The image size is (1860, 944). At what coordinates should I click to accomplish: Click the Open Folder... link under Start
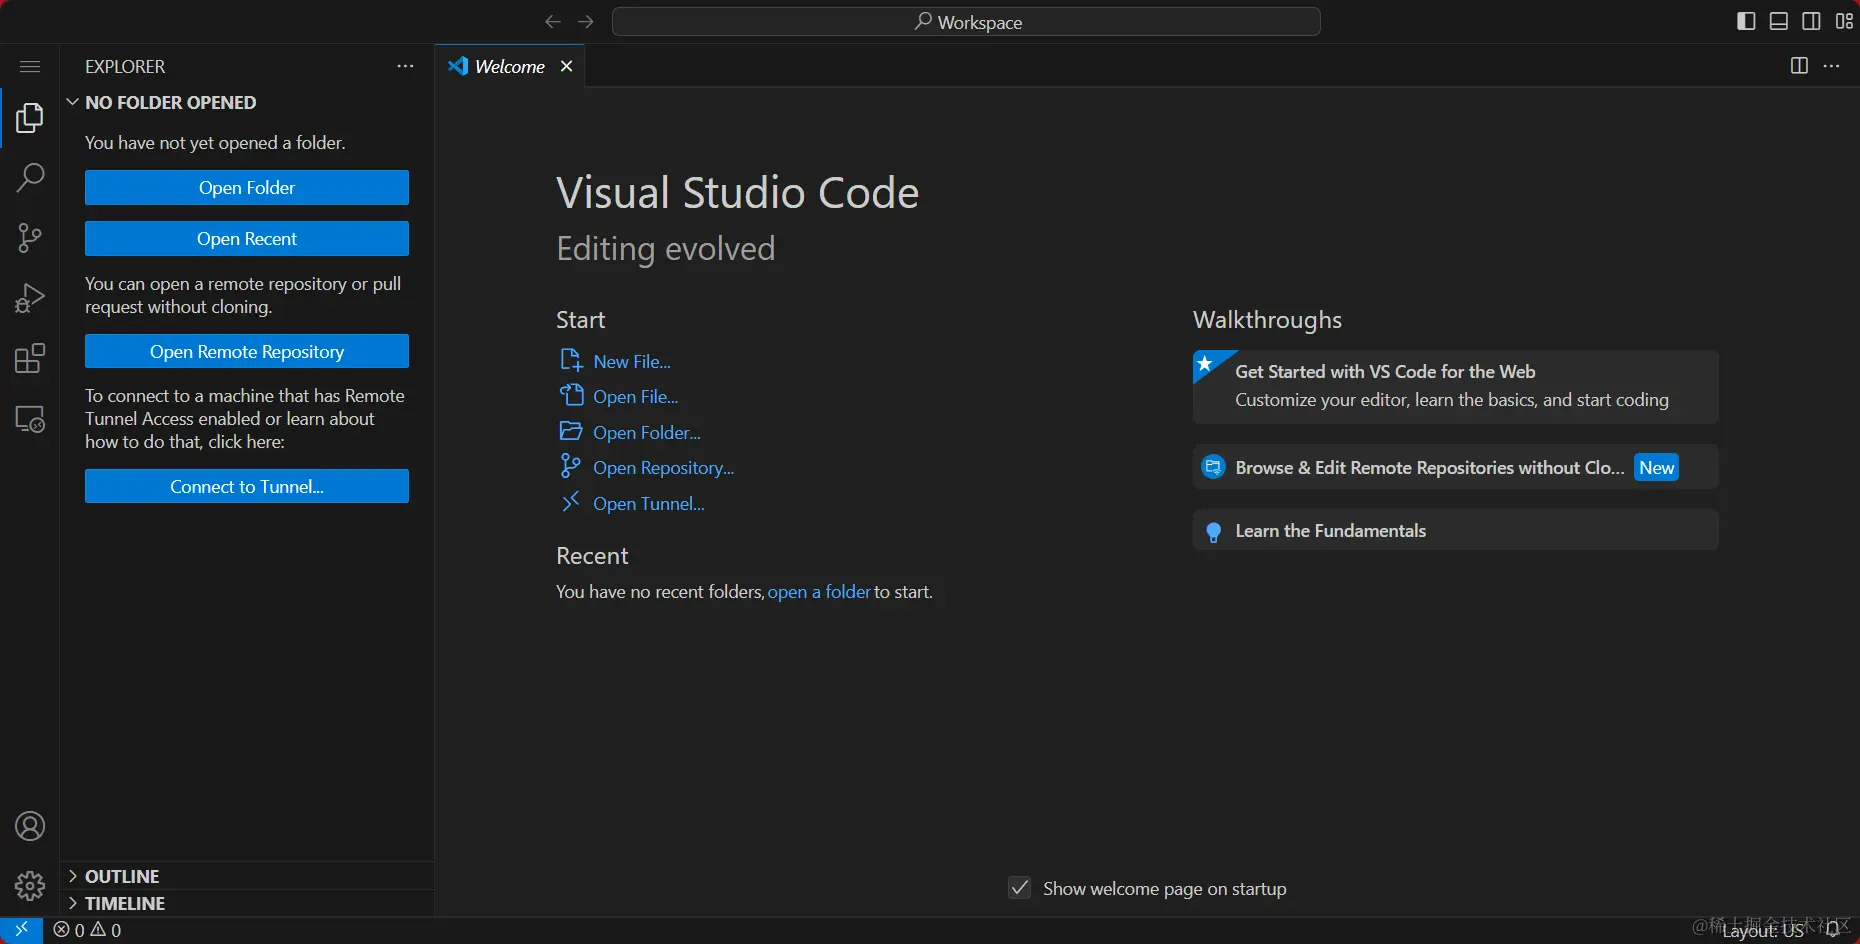646,433
